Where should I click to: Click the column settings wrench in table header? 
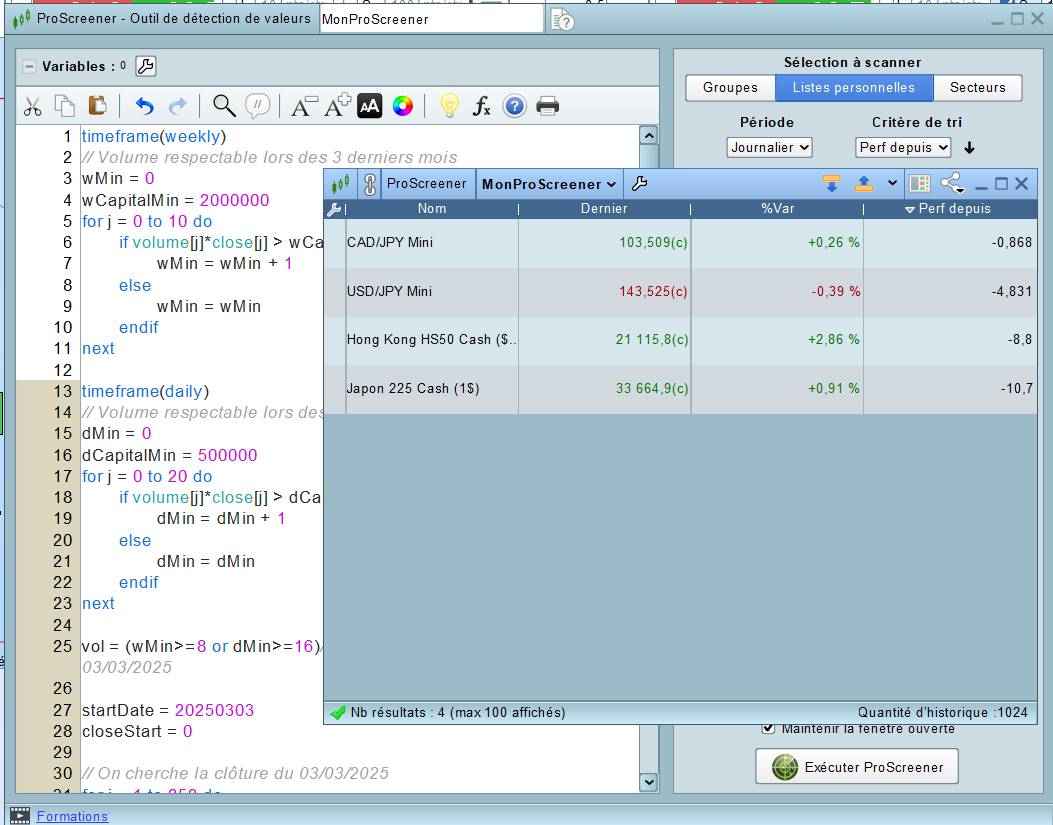(334, 209)
